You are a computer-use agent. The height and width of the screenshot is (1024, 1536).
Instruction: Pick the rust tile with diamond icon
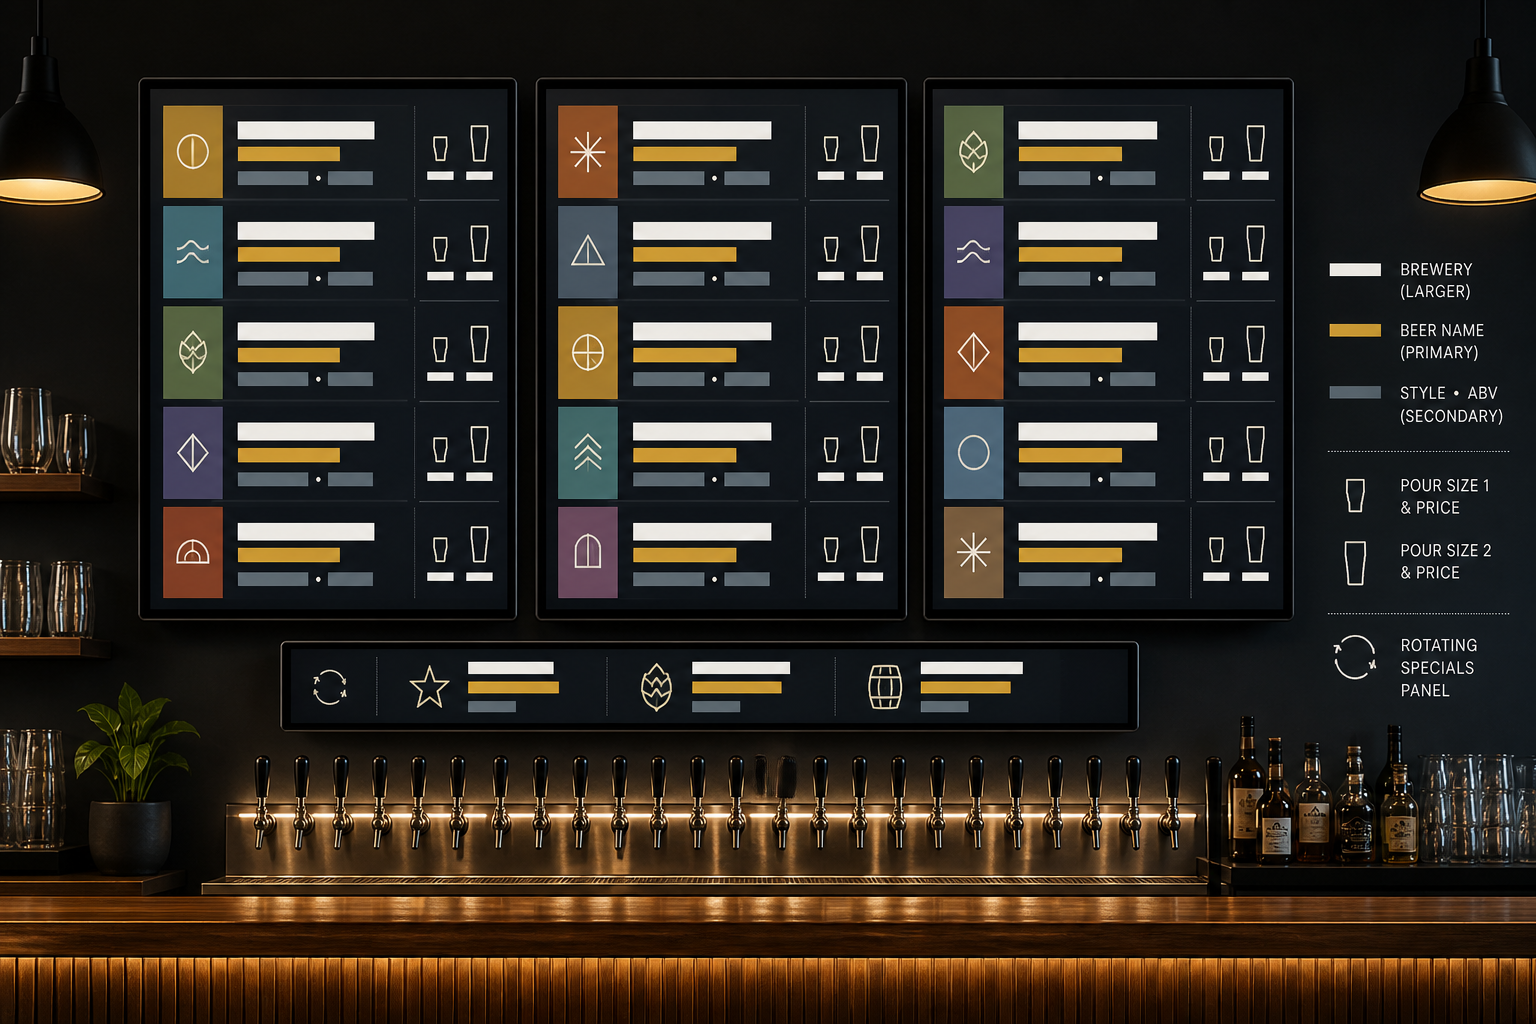(x=973, y=352)
